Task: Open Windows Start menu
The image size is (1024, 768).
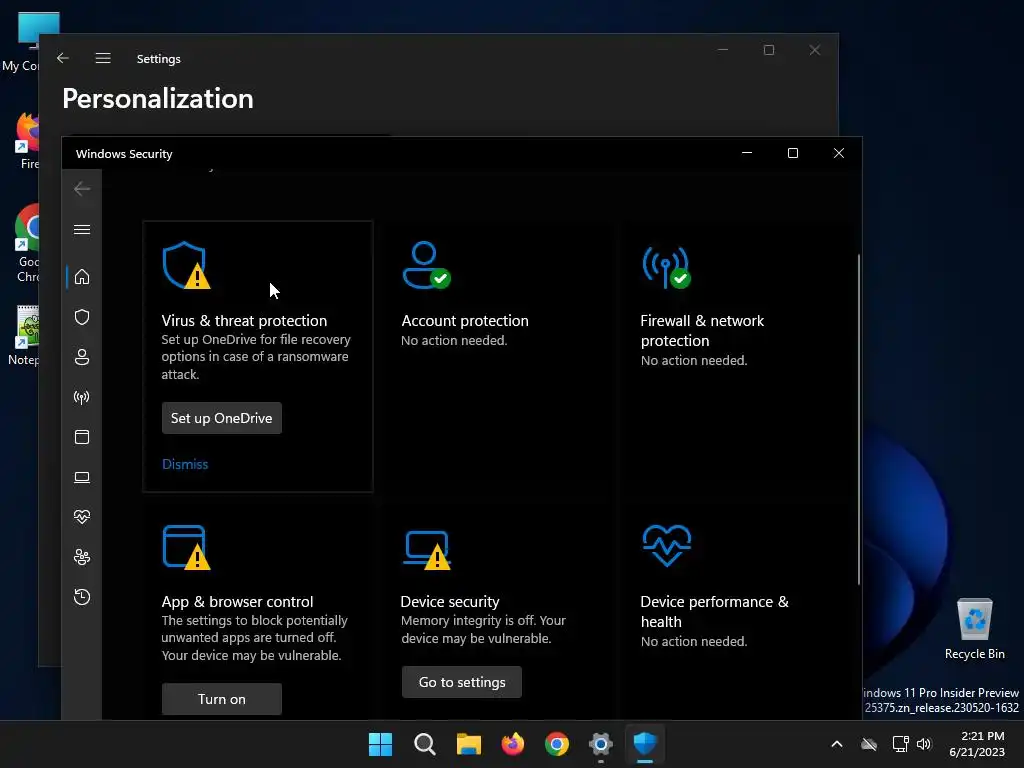Action: pyautogui.click(x=380, y=744)
